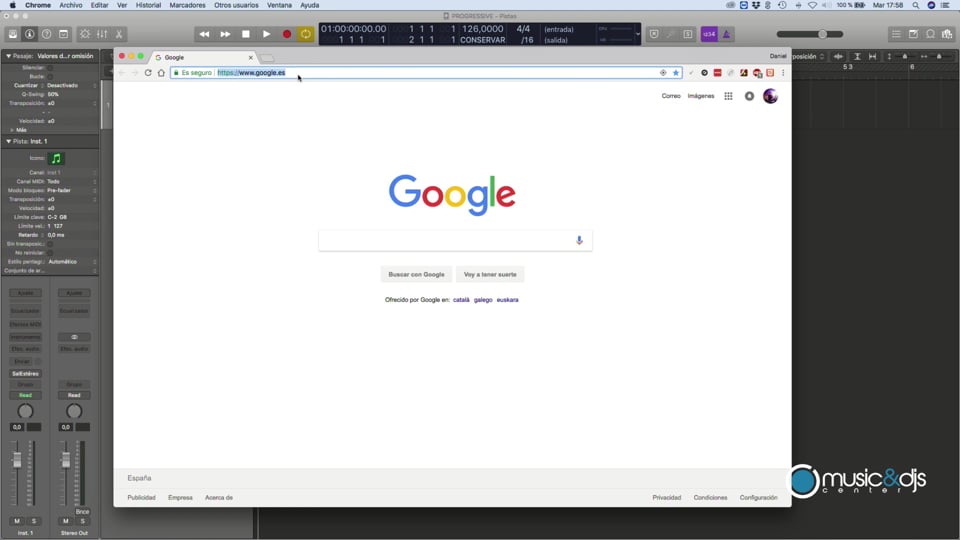Open the Cuantizar Desactivado dropdown
Screen dimensions: 960x540
tap(72, 86)
